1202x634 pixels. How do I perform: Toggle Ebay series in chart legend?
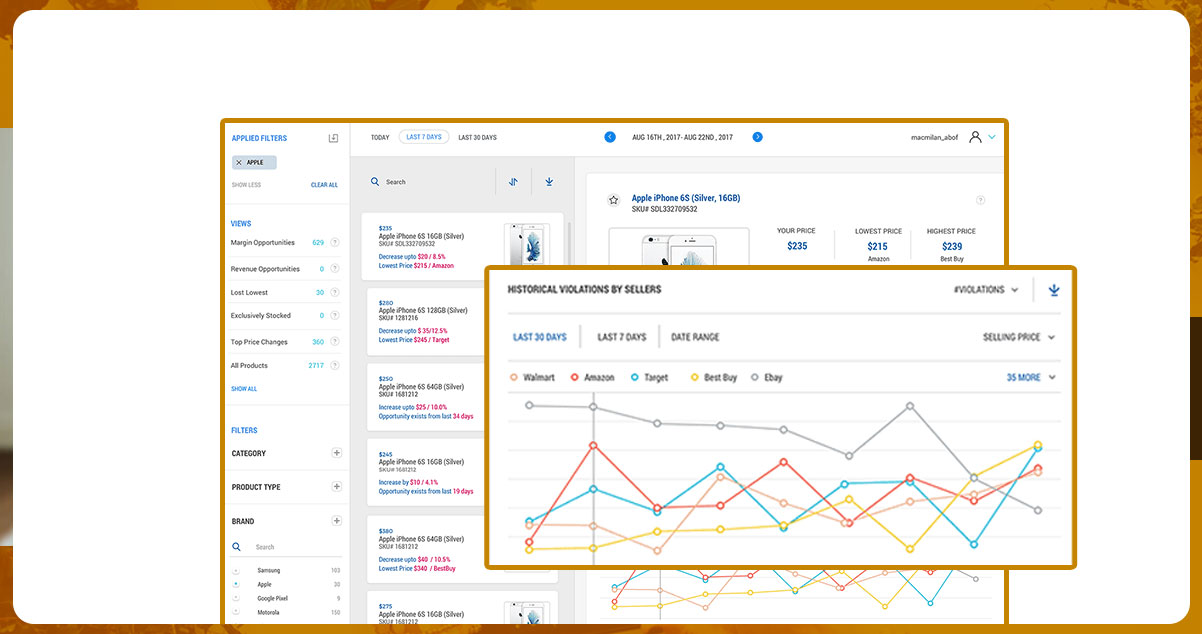(x=766, y=377)
